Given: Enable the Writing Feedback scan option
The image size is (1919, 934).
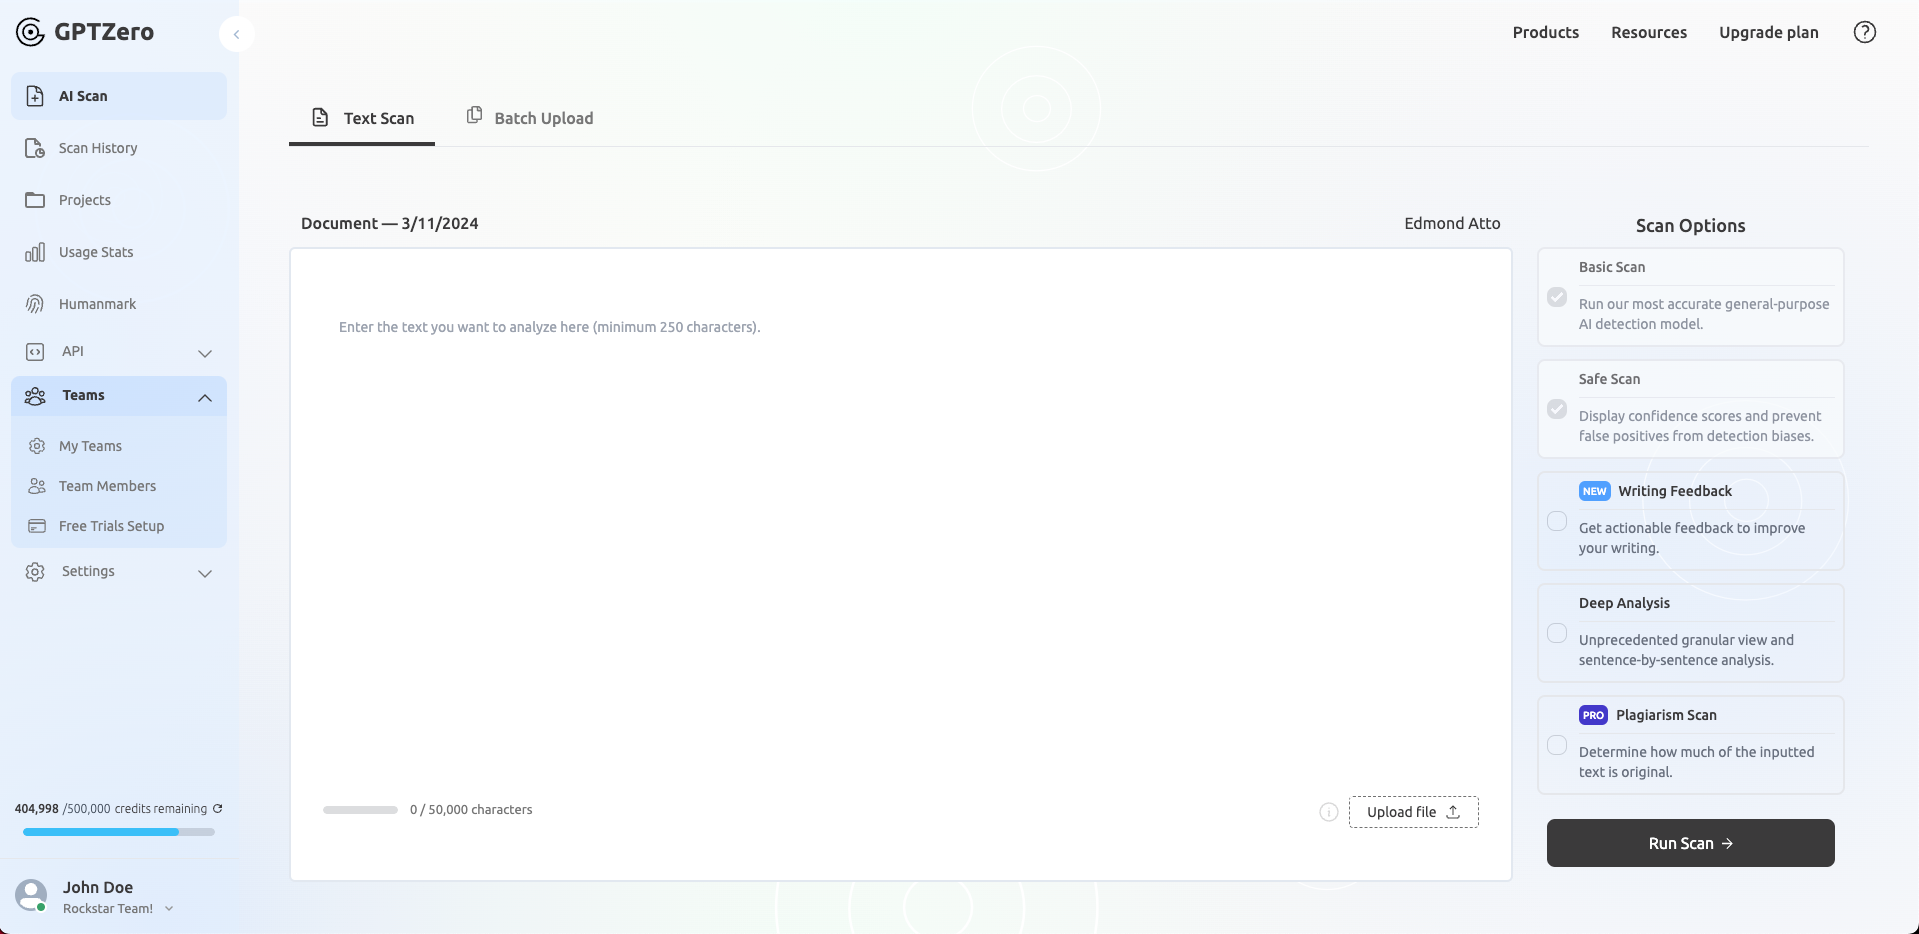Looking at the screenshot, I should [x=1556, y=521].
